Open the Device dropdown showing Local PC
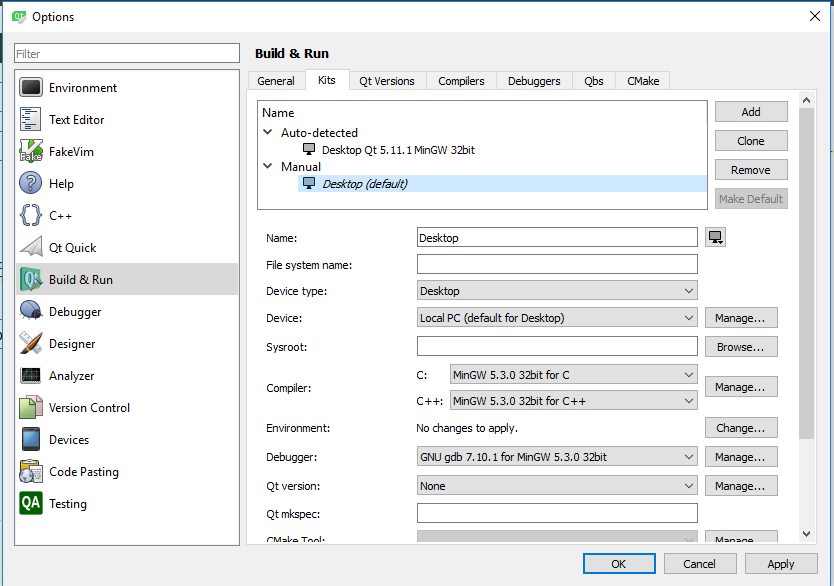 tap(557, 318)
